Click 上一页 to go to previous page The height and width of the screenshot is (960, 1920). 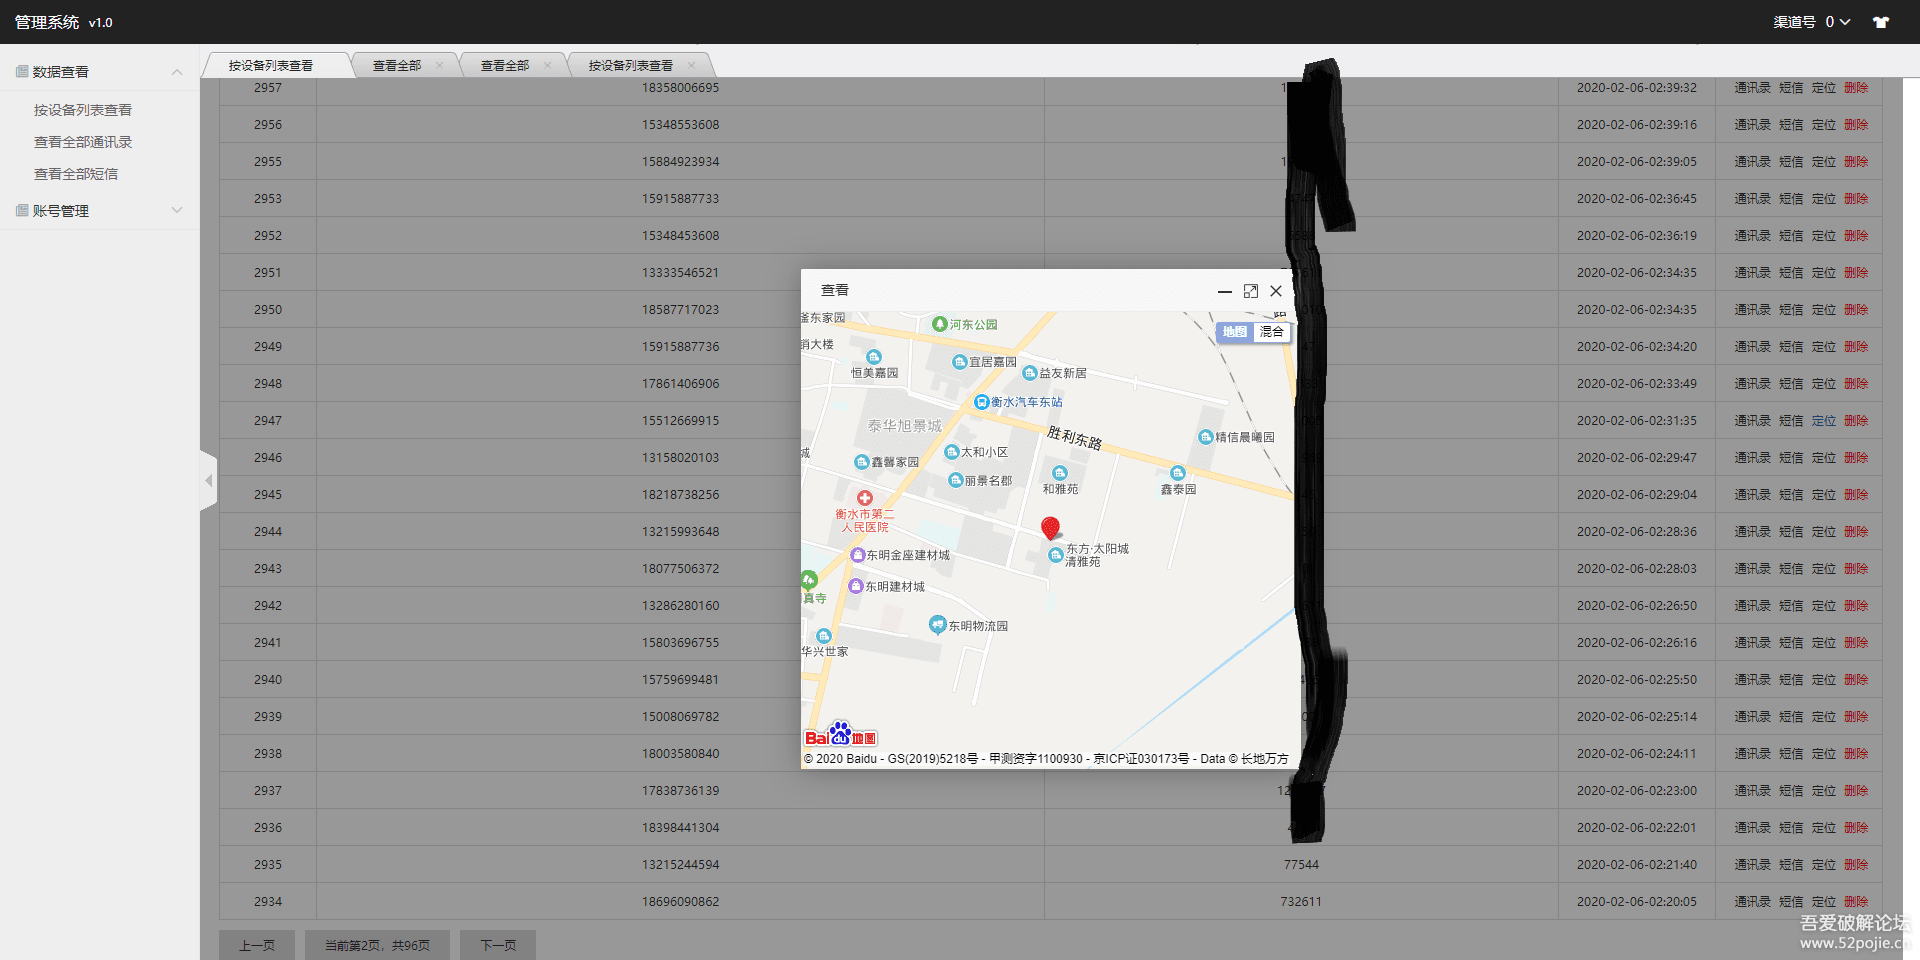click(x=257, y=945)
